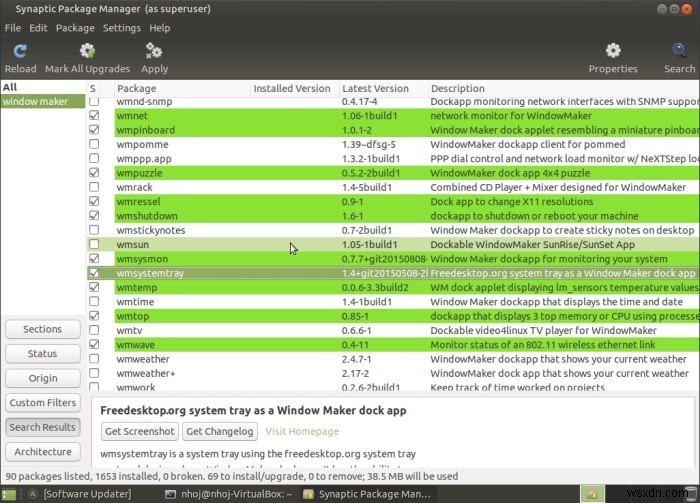Toggle the wmnet package checkbox
The image size is (700, 503).
click(x=94, y=116)
